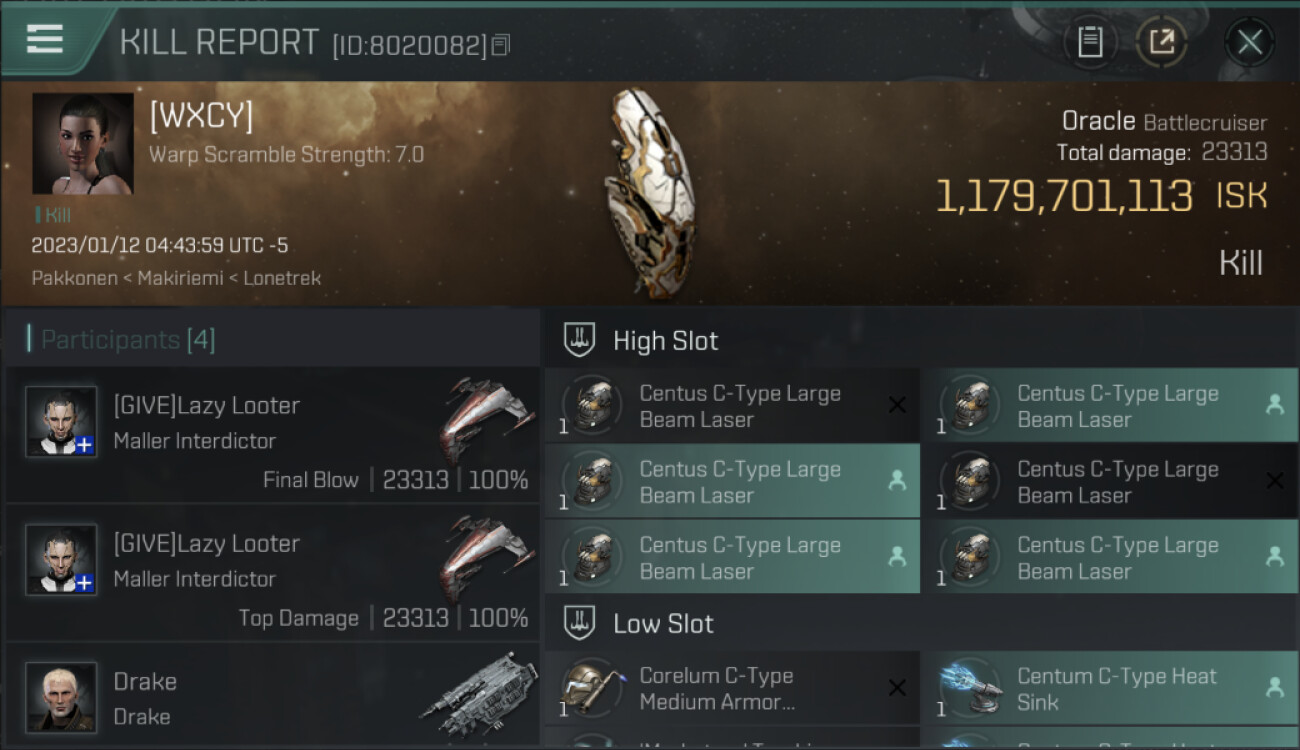
Task: Select Lazy Looter Final Blow portrait
Action: (x=61, y=422)
